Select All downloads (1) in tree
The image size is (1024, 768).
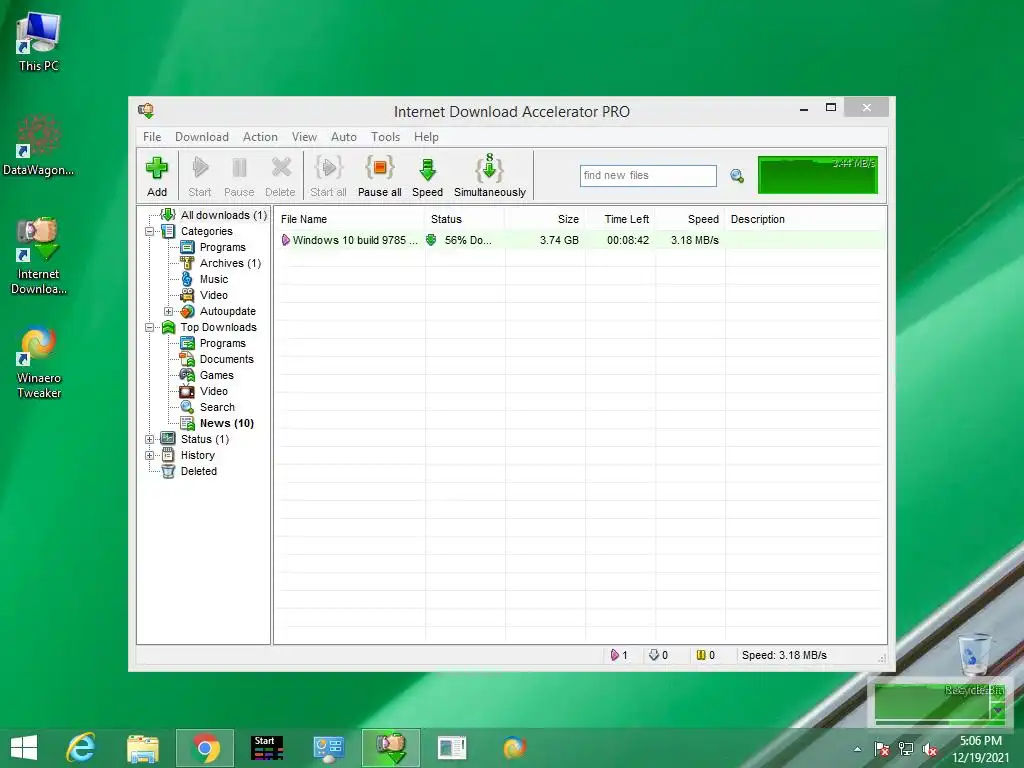tap(223, 215)
